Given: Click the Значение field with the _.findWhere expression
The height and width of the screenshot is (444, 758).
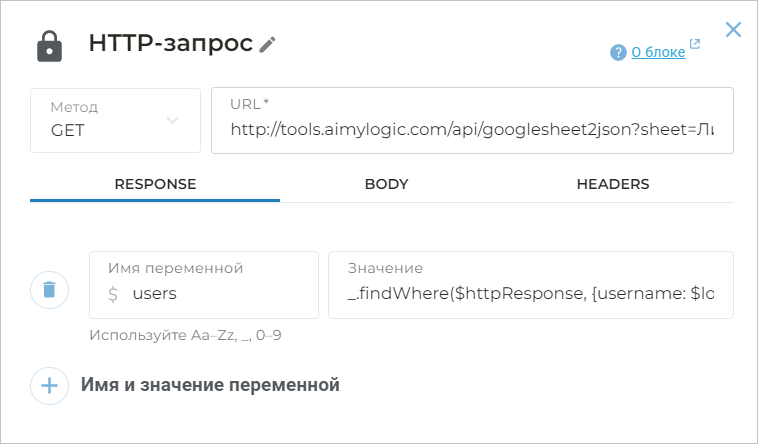Looking at the screenshot, I should pos(530,294).
